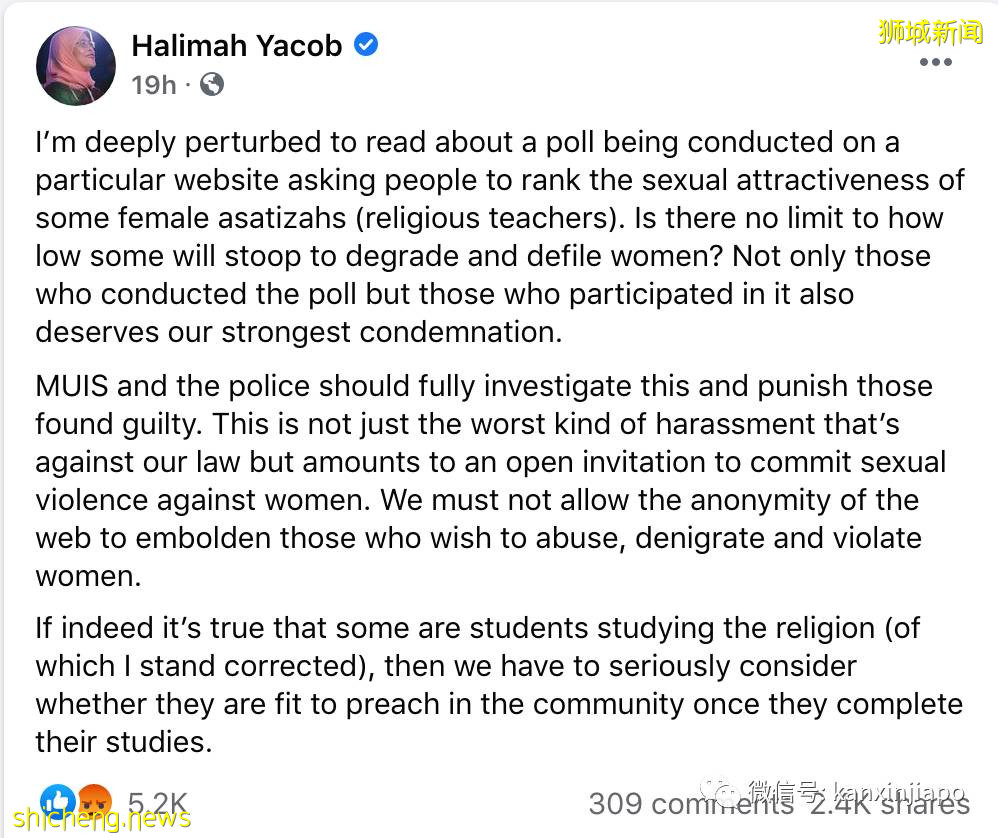Click the 狮城新闻 watermark label

coord(930,32)
